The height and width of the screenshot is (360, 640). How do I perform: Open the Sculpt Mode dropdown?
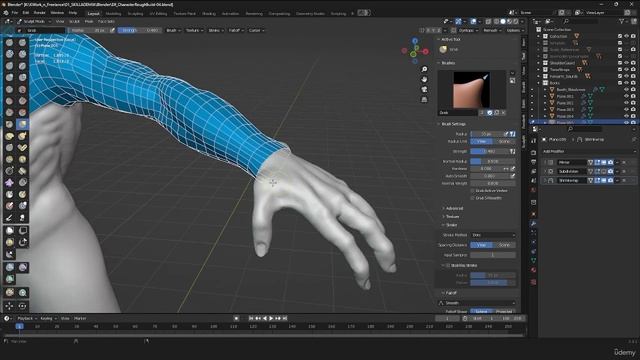(x=34, y=21)
